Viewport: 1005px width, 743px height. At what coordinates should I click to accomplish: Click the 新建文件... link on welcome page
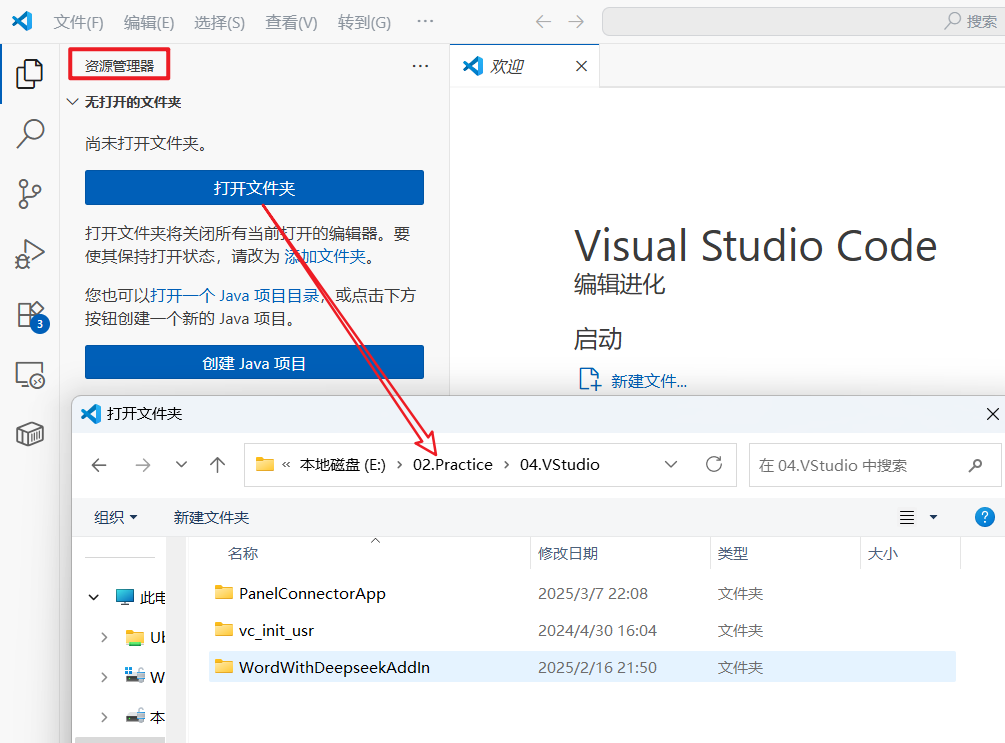649,381
